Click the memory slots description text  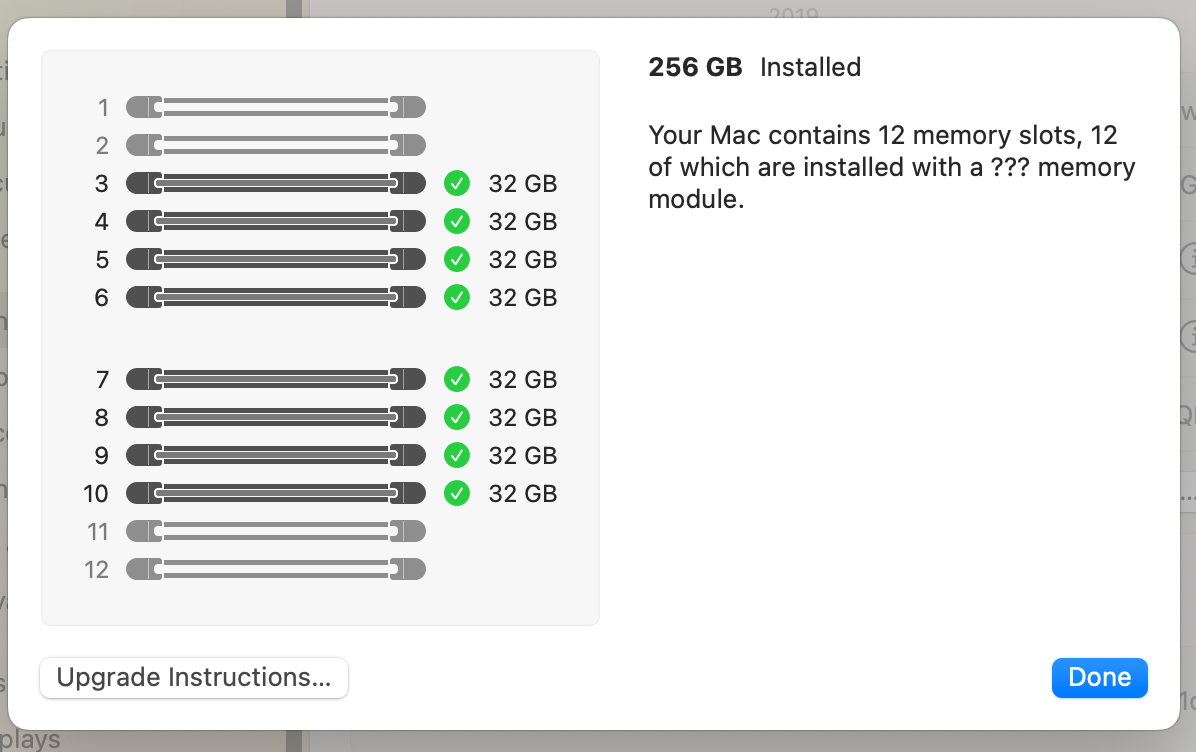[891, 166]
